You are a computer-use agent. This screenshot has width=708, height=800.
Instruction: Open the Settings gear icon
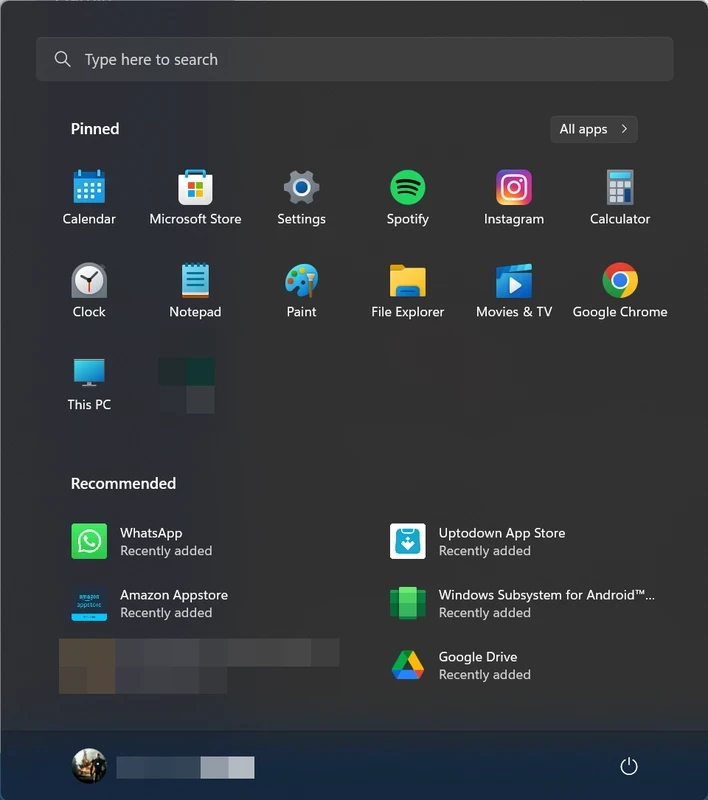[301, 188]
